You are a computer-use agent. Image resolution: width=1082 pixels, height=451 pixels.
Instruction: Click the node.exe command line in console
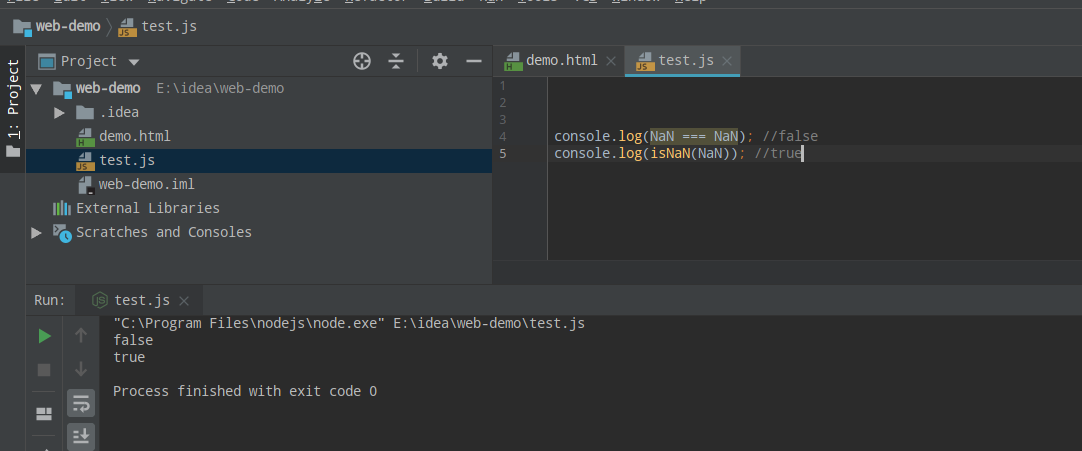(x=349, y=323)
